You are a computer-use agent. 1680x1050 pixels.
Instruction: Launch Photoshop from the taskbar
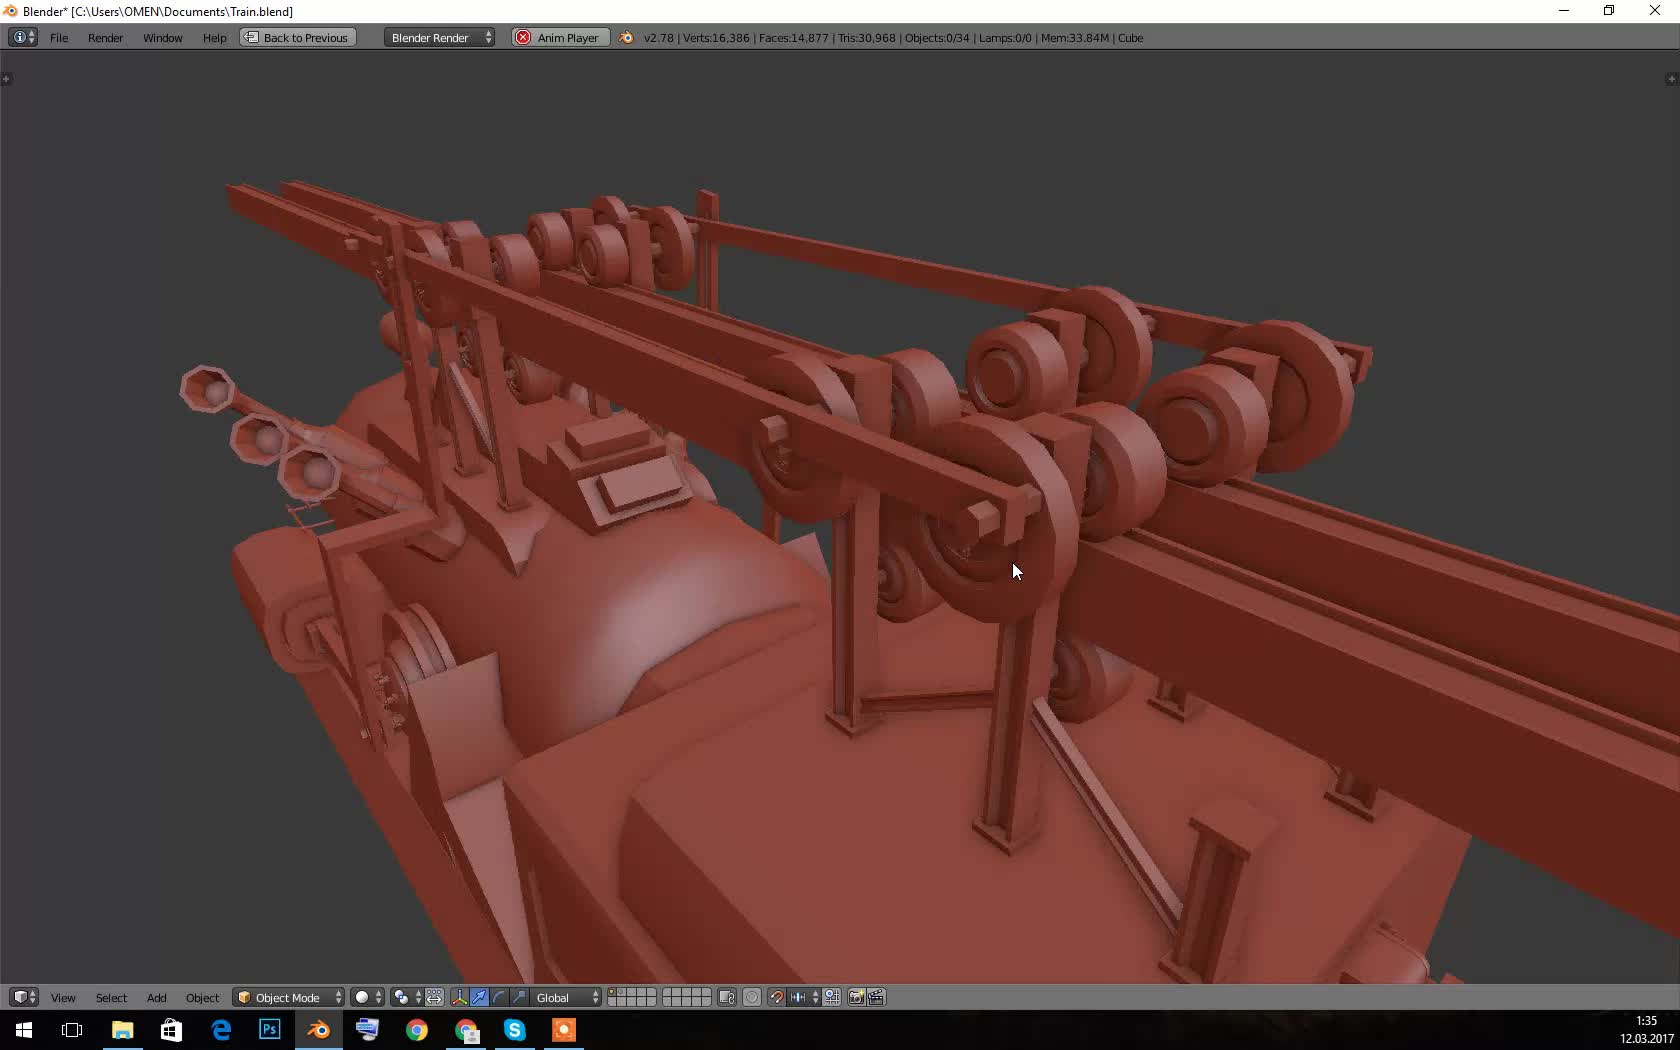(x=269, y=1031)
